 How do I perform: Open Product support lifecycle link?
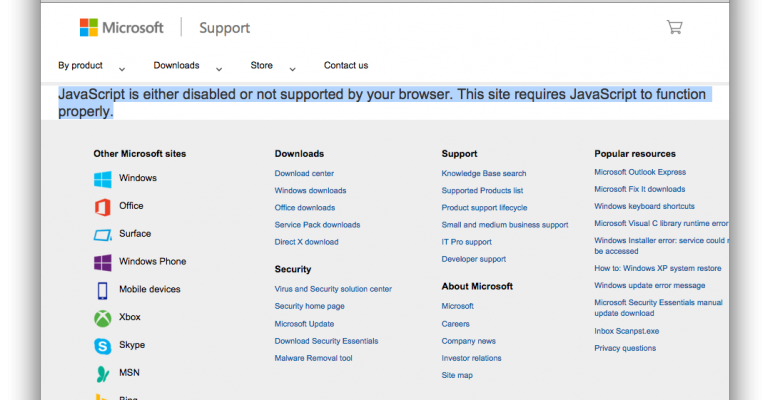coord(484,208)
